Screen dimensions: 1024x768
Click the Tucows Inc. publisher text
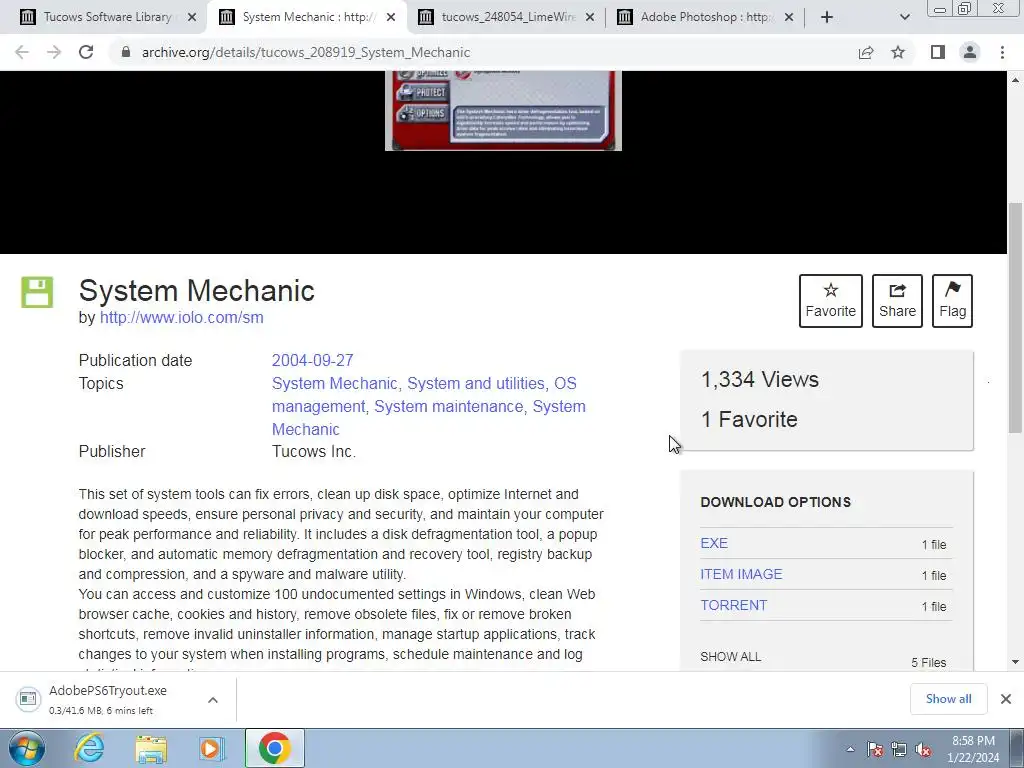(313, 451)
